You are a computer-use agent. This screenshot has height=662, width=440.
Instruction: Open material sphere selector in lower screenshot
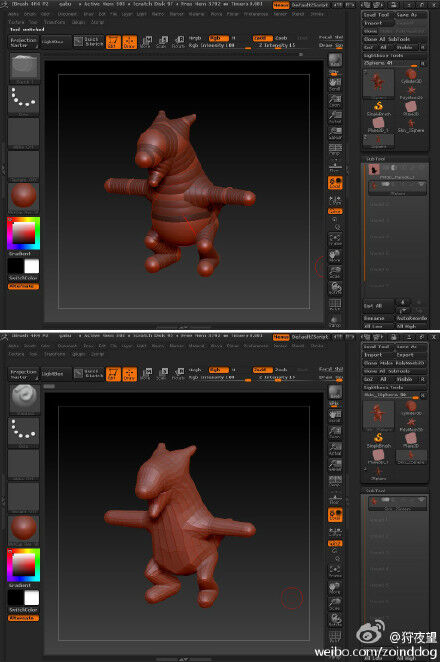[x=24, y=529]
